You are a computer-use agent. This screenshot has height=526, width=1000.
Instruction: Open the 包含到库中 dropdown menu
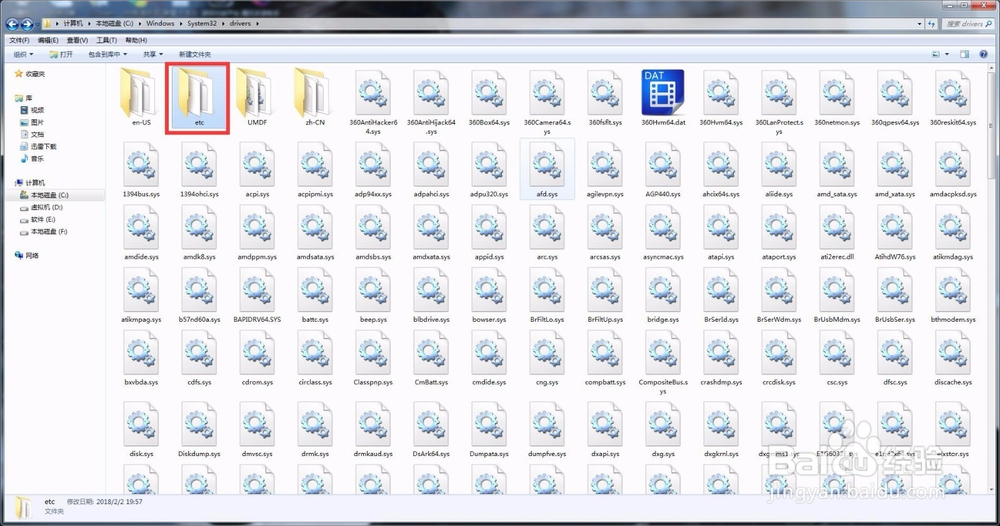pos(107,54)
